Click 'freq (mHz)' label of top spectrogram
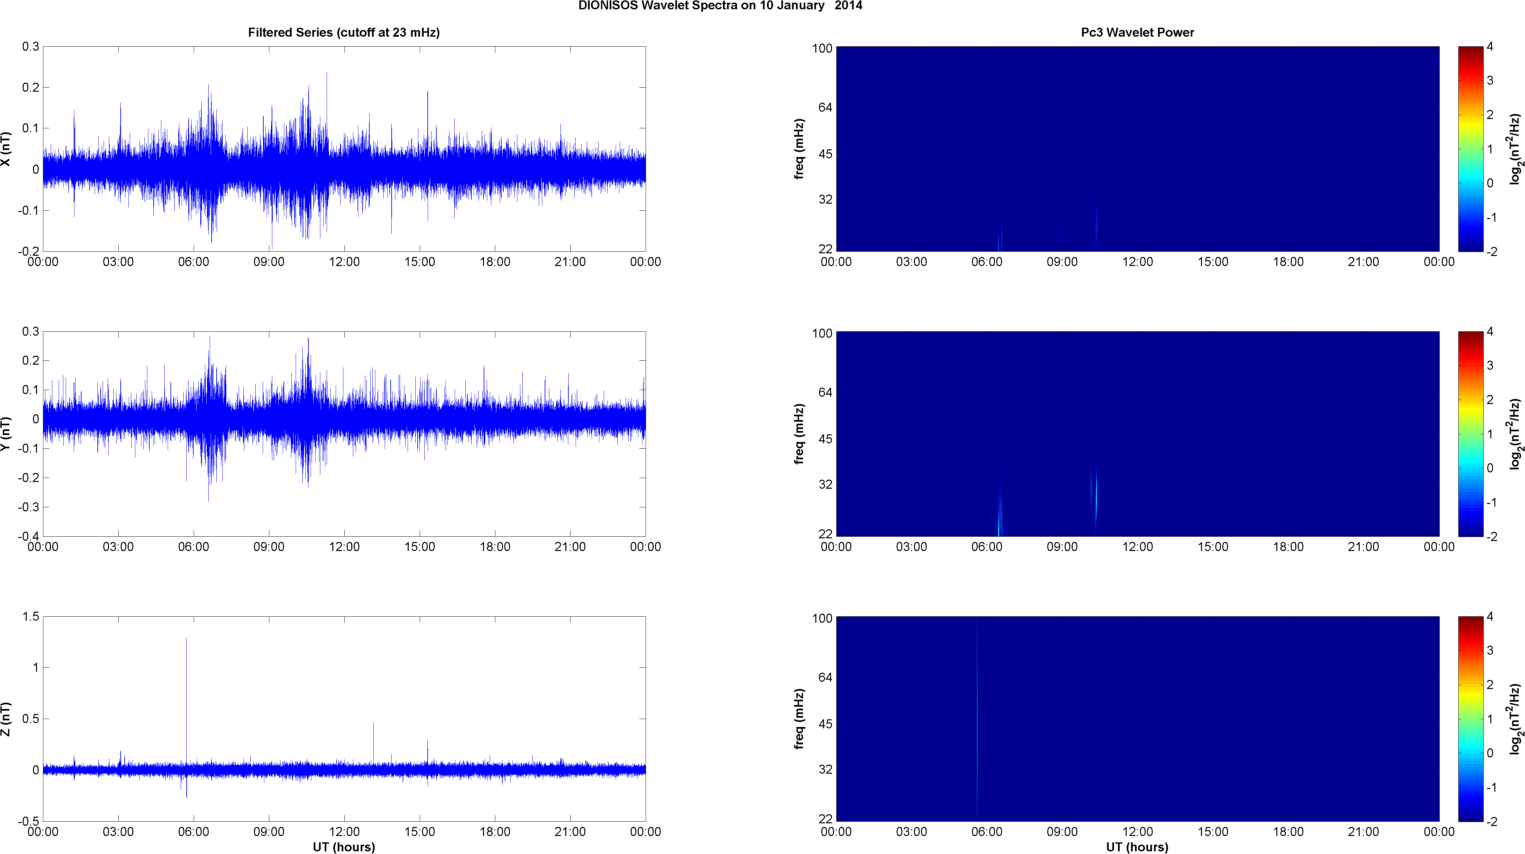This screenshot has width=1525, height=854. coord(799,149)
